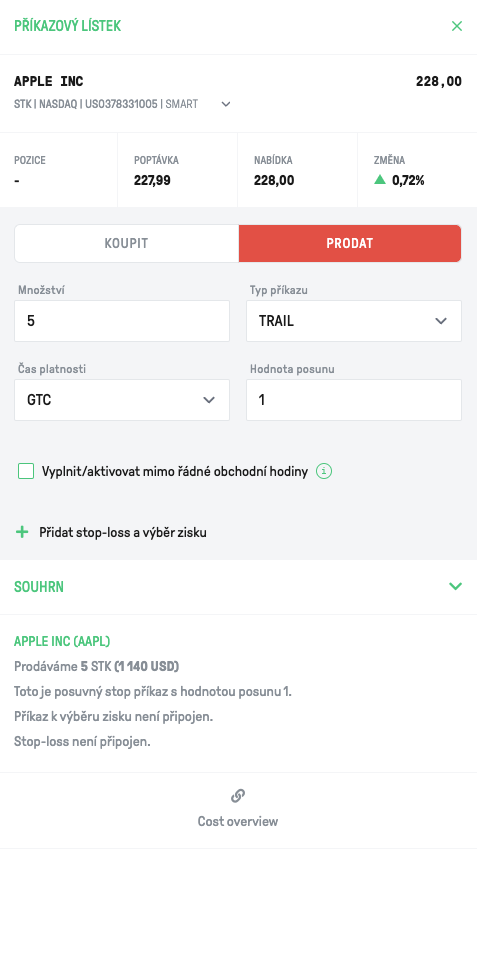This screenshot has height=959, width=477.
Task: Switch to the KOUPIT tab
Action: (x=127, y=243)
